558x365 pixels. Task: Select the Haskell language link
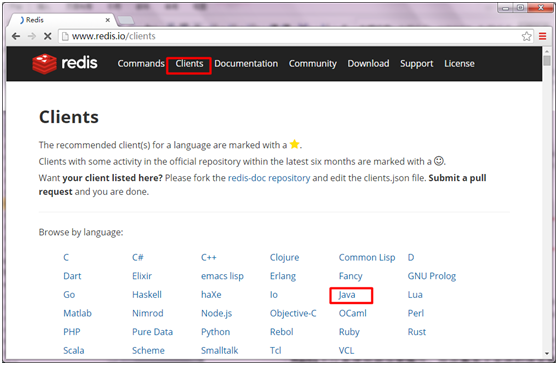147,295
